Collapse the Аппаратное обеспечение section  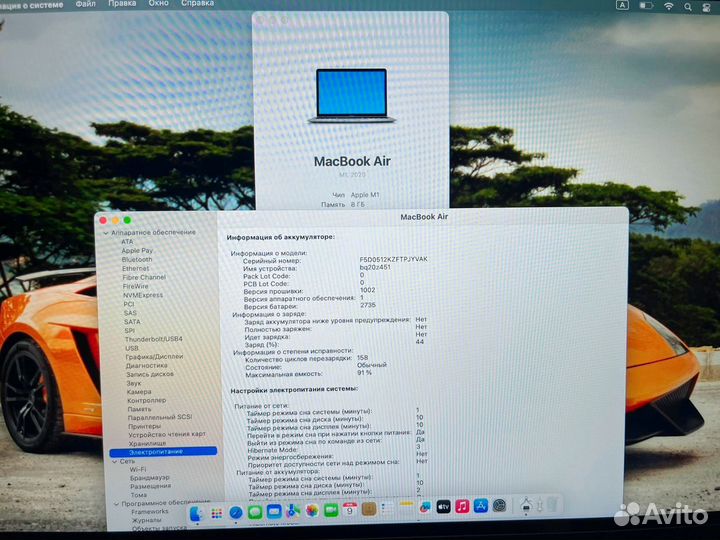(x=106, y=233)
